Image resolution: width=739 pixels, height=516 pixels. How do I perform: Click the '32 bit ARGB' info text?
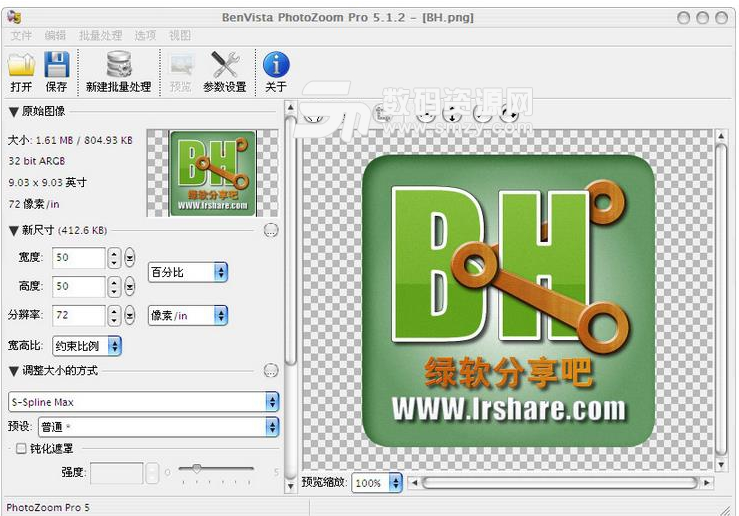[37, 161]
